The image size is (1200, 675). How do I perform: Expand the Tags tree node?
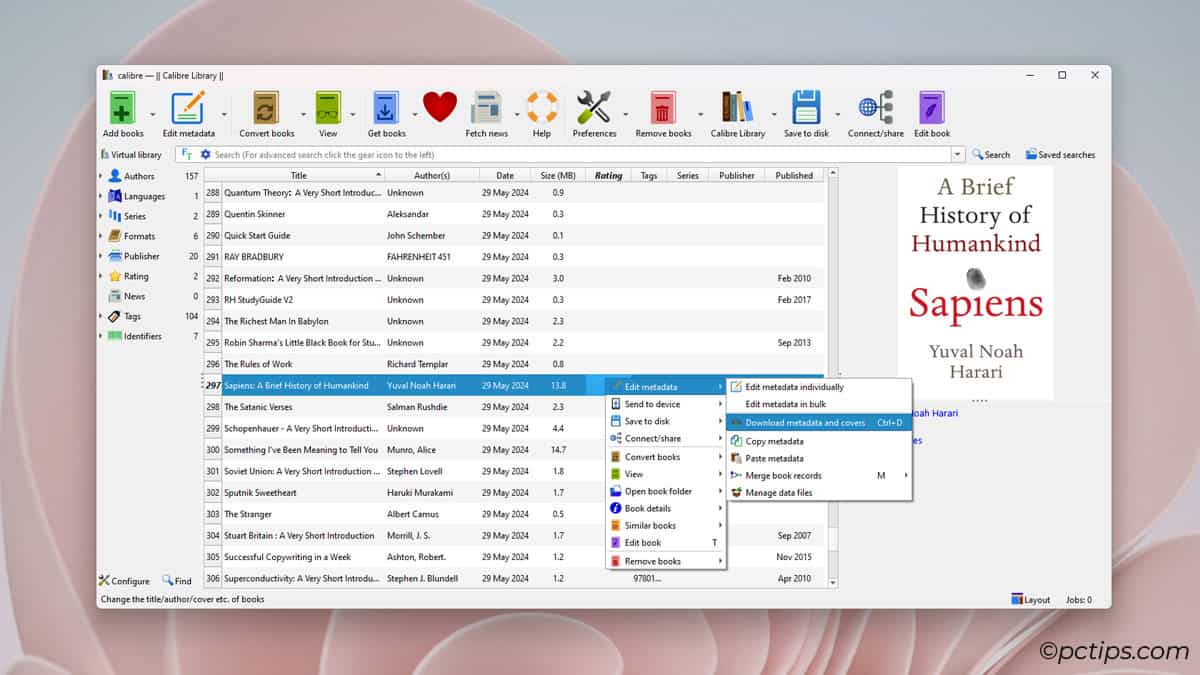click(101, 316)
